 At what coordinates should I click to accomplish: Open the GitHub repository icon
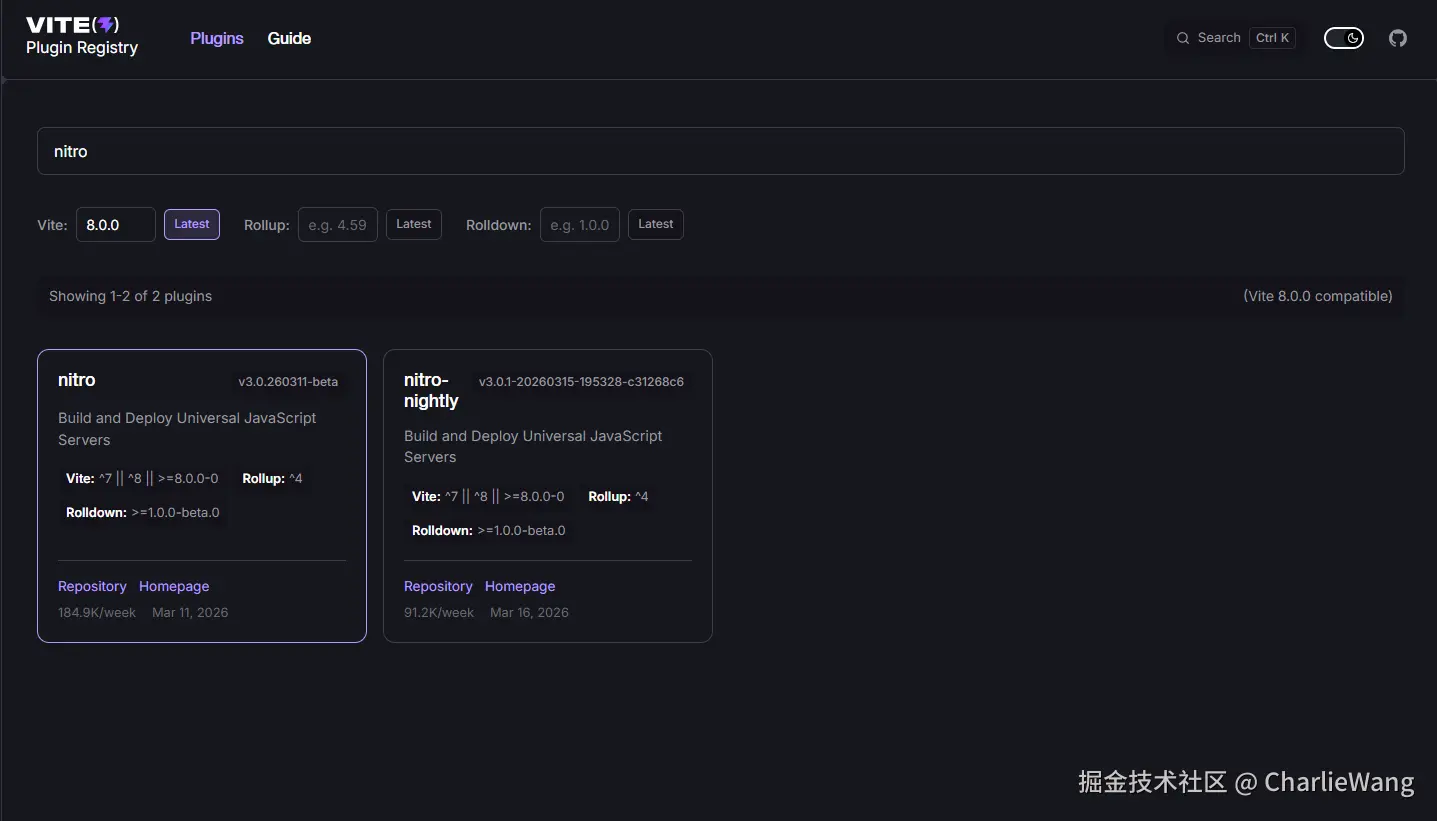click(x=1398, y=38)
